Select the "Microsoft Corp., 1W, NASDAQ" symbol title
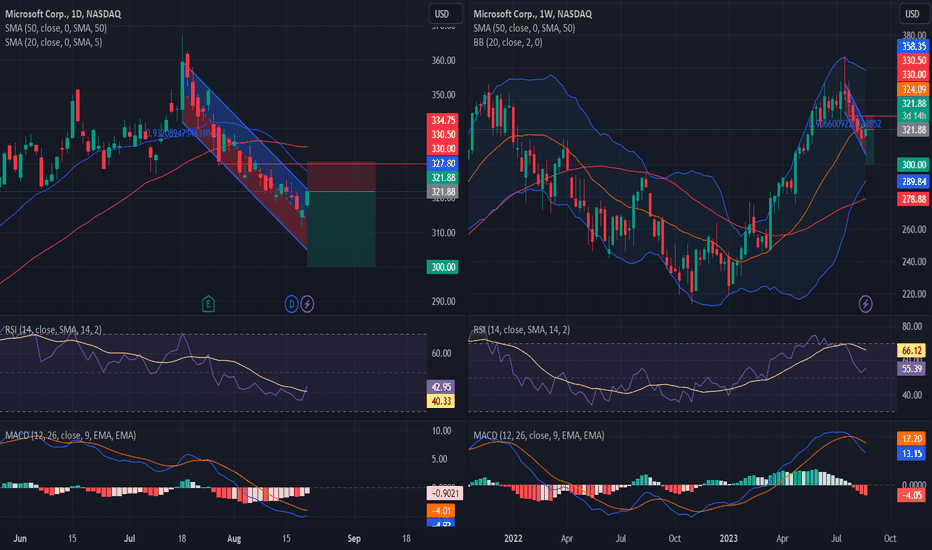The height and width of the screenshot is (550, 932). [533, 14]
